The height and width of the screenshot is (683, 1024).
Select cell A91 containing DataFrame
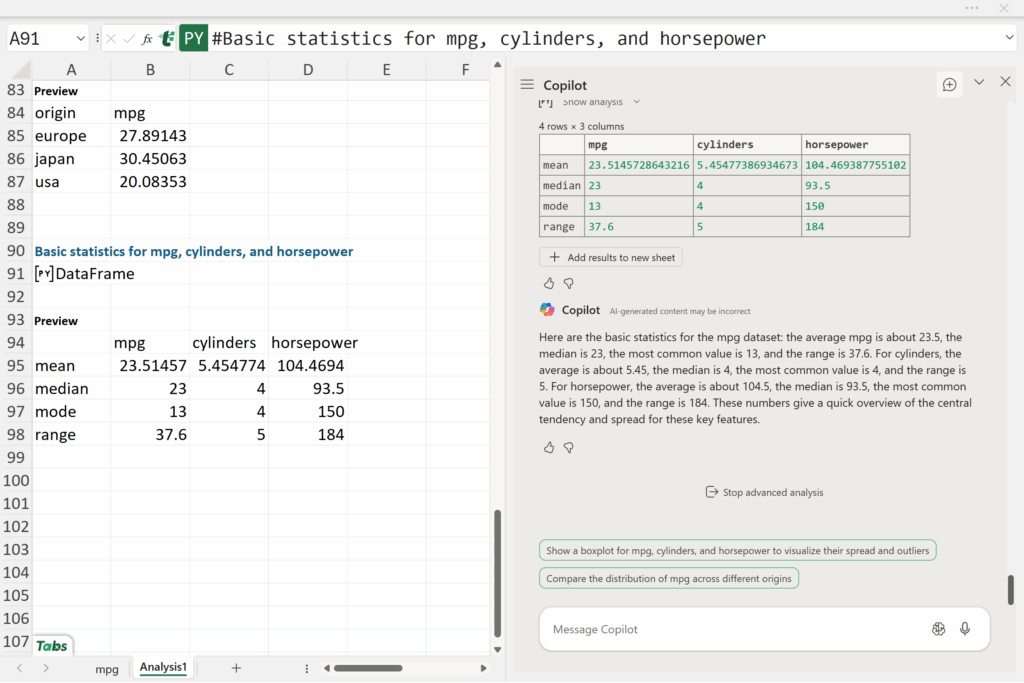point(72,274)
